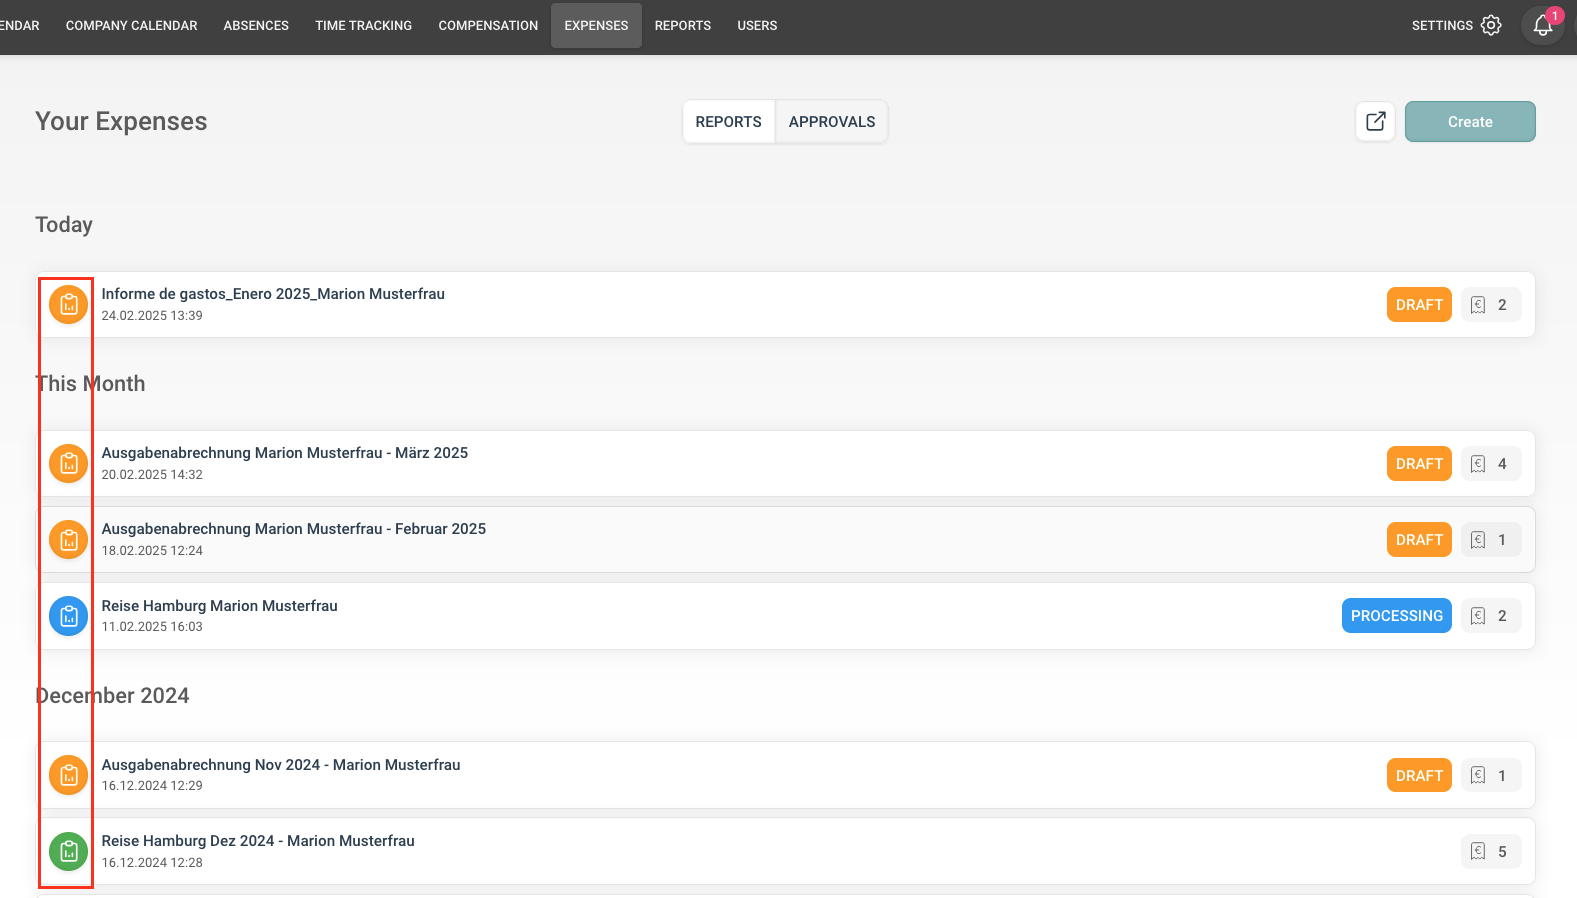Open the Company Calendar page
This screenshot has width=1577, height=898.
tap(131, 26)
